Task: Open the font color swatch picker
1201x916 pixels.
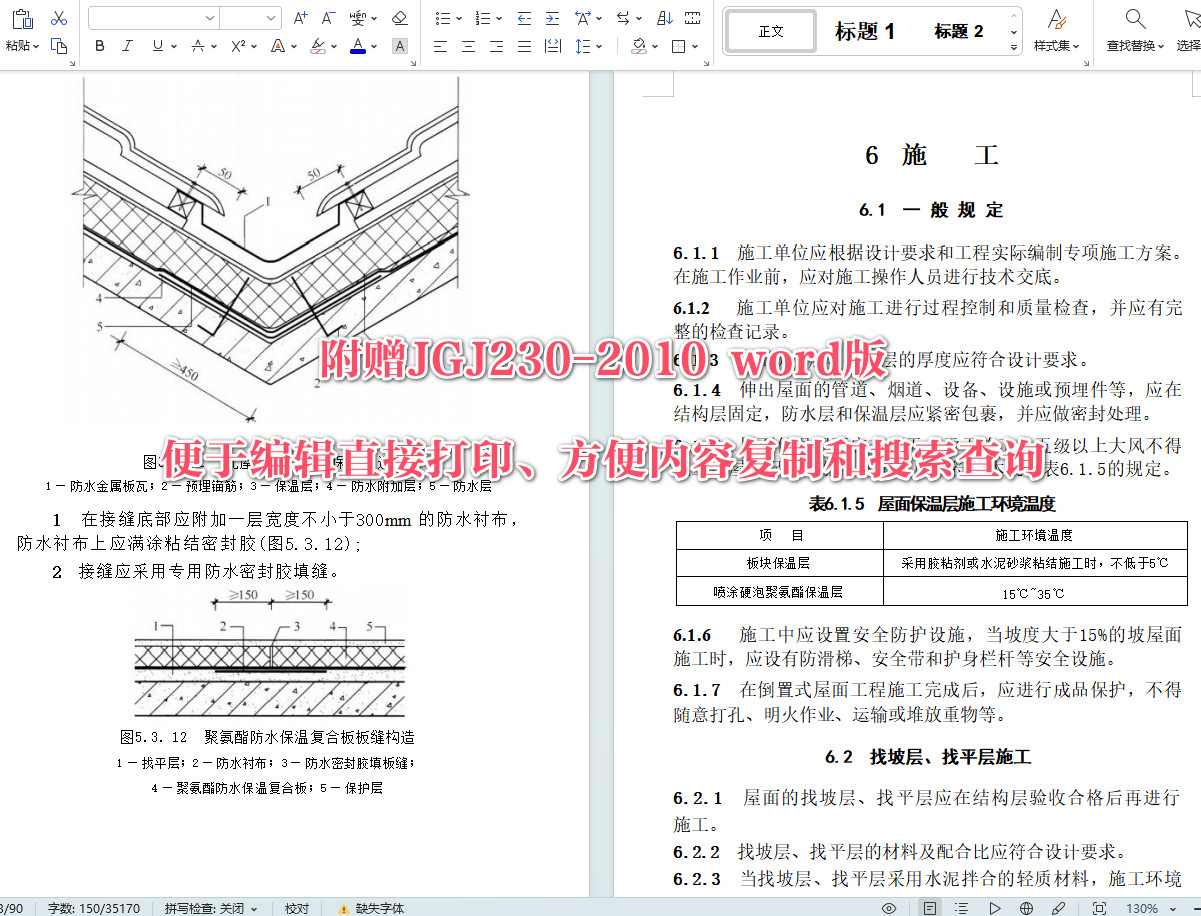Action: tap(372, 46)
